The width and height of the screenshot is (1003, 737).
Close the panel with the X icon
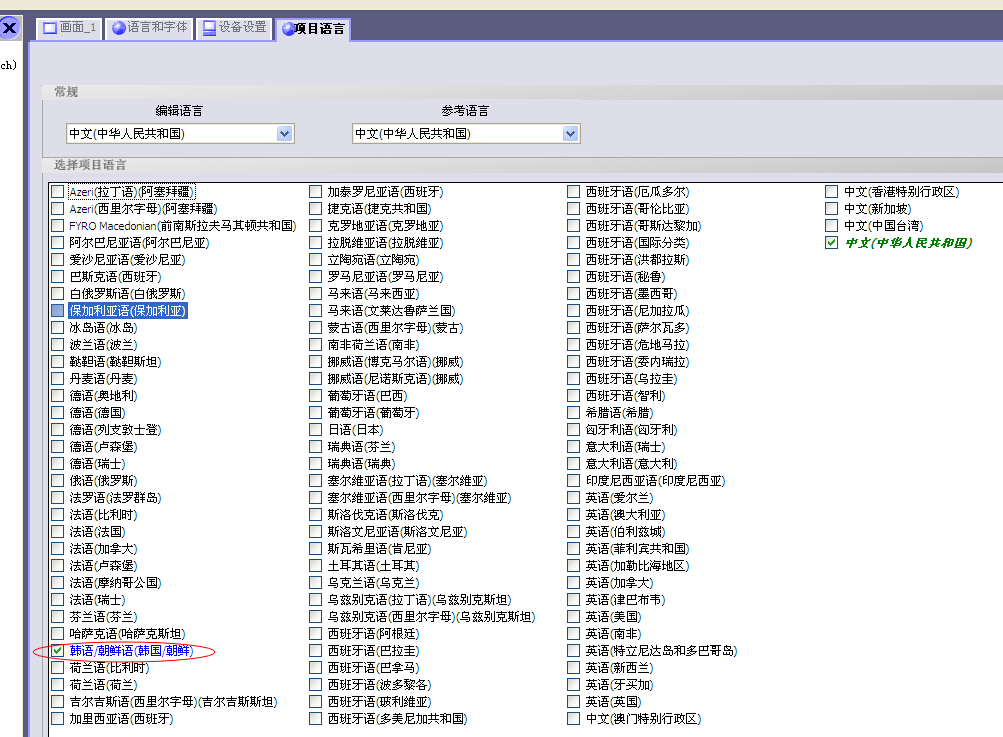(10, 28)
